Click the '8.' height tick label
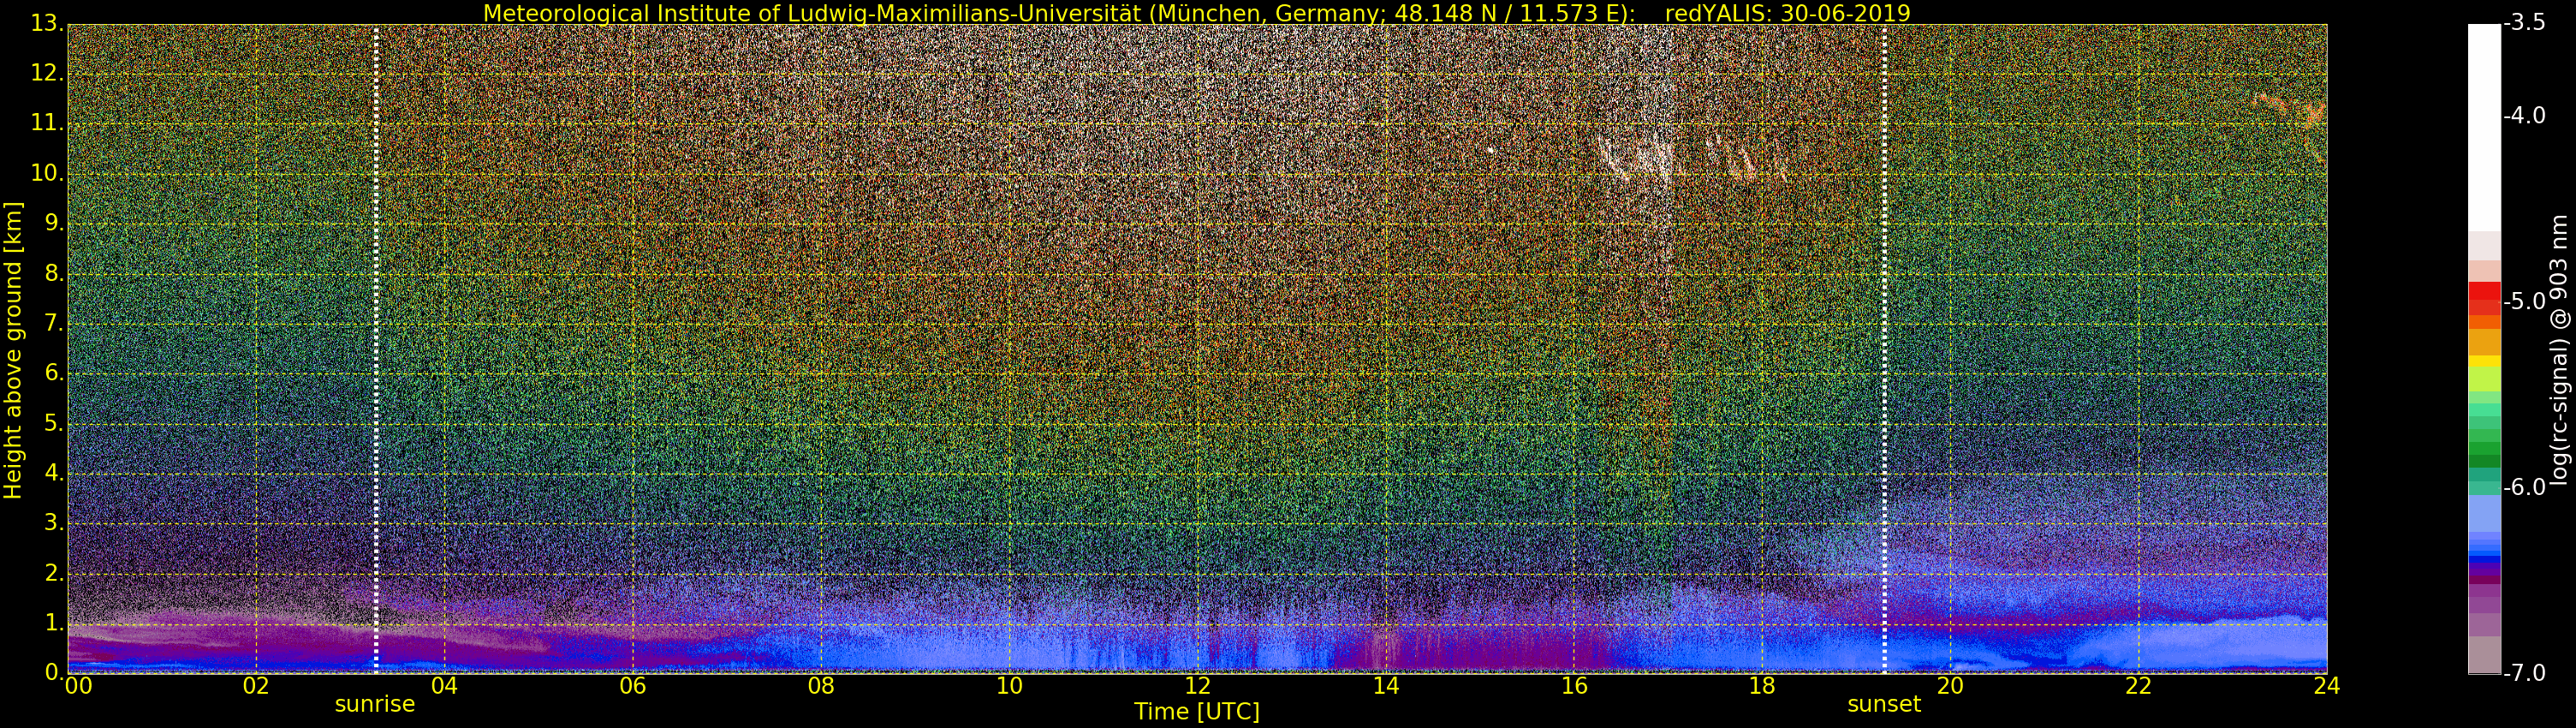The height and width of the screenshot is (728, 2576). pos(54,273)
